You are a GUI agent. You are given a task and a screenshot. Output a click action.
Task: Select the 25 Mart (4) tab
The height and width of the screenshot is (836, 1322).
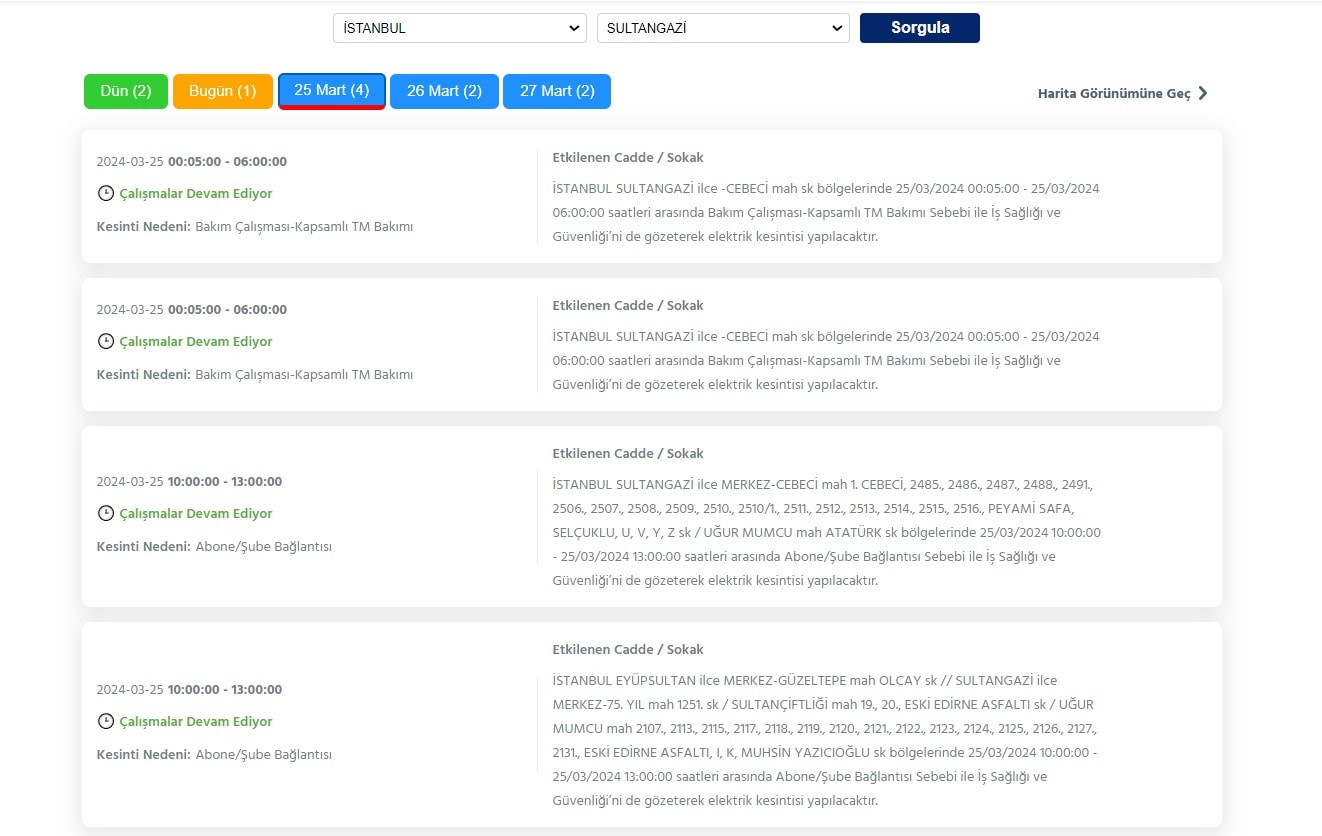331,91
